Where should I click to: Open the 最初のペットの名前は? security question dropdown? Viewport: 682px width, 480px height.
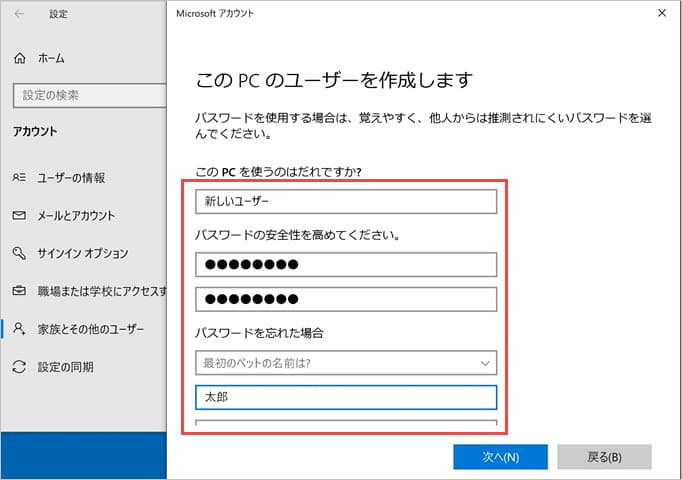click(346, 363)
